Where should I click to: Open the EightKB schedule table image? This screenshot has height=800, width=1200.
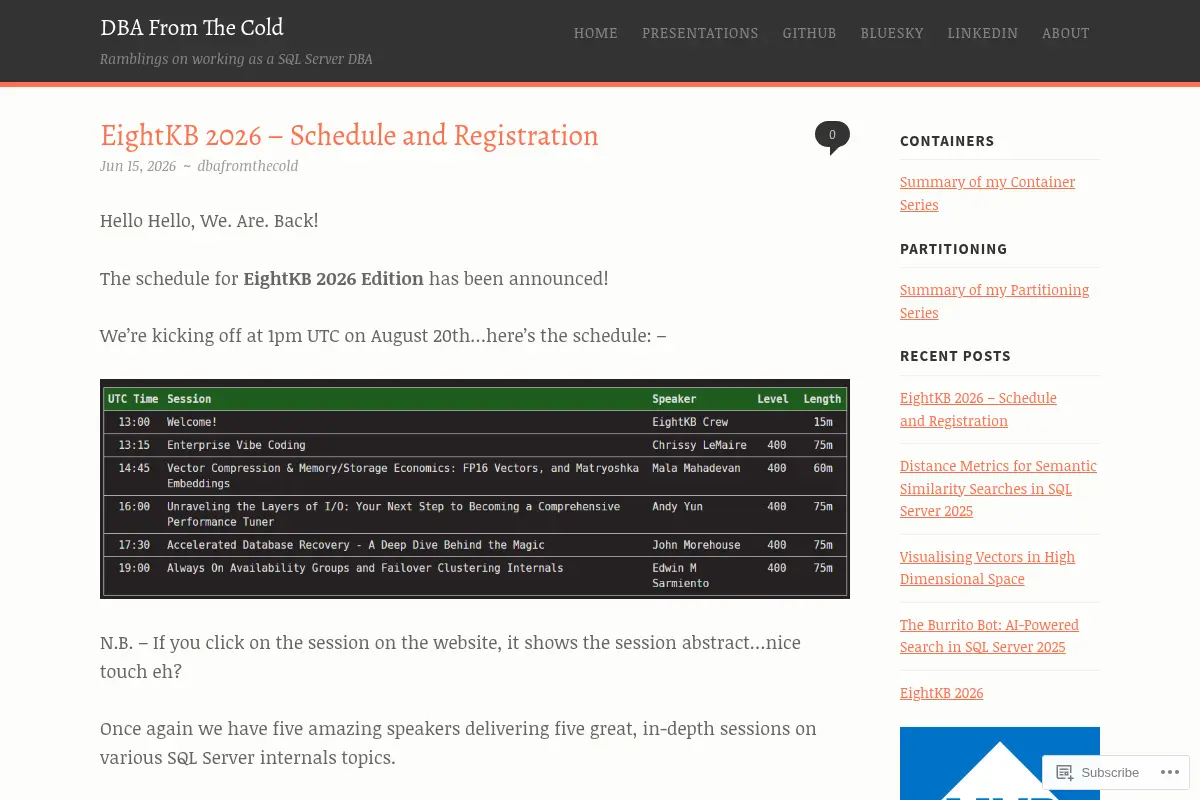tap(475, 489)
